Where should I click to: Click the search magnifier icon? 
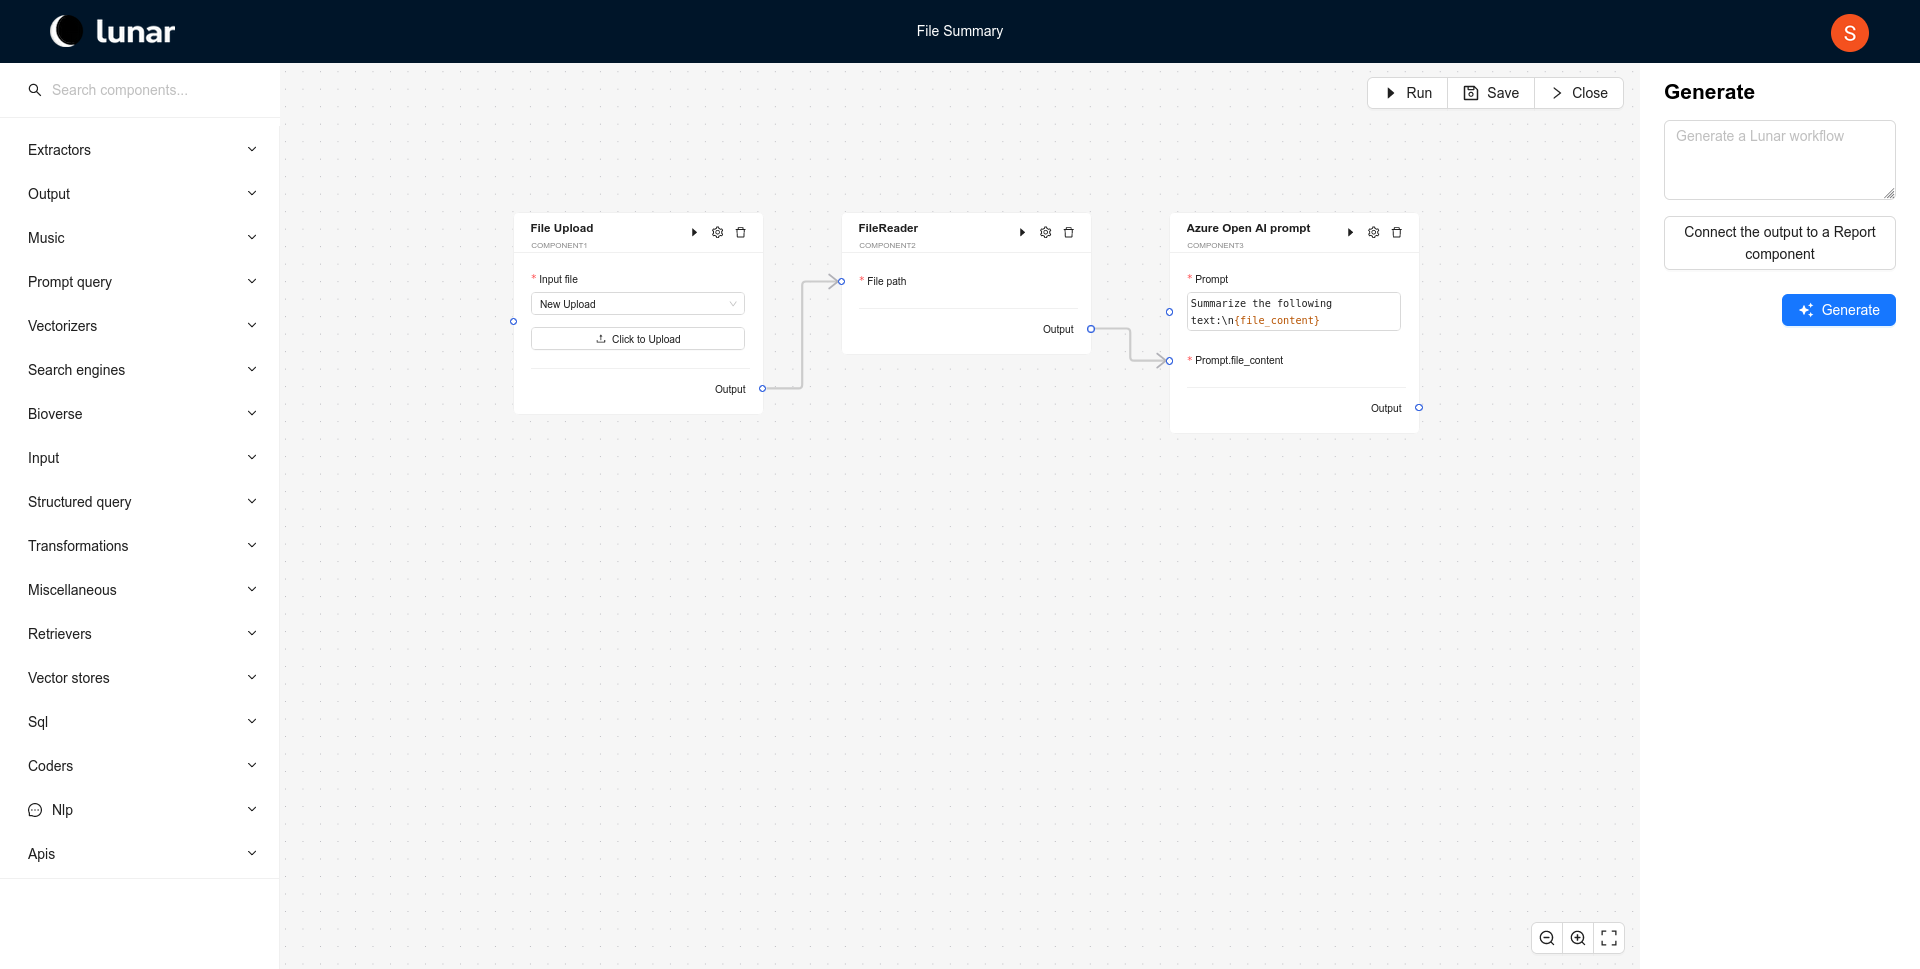[x=35, y=90]
